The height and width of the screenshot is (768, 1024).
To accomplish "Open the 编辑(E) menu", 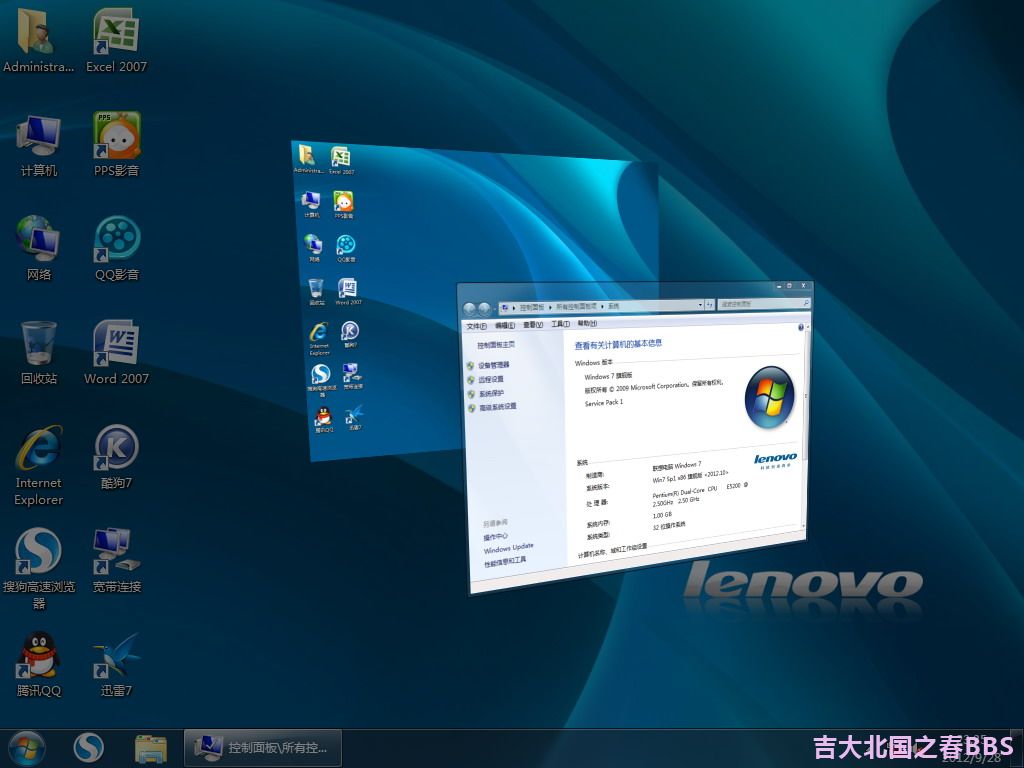I will coord(504,325).
